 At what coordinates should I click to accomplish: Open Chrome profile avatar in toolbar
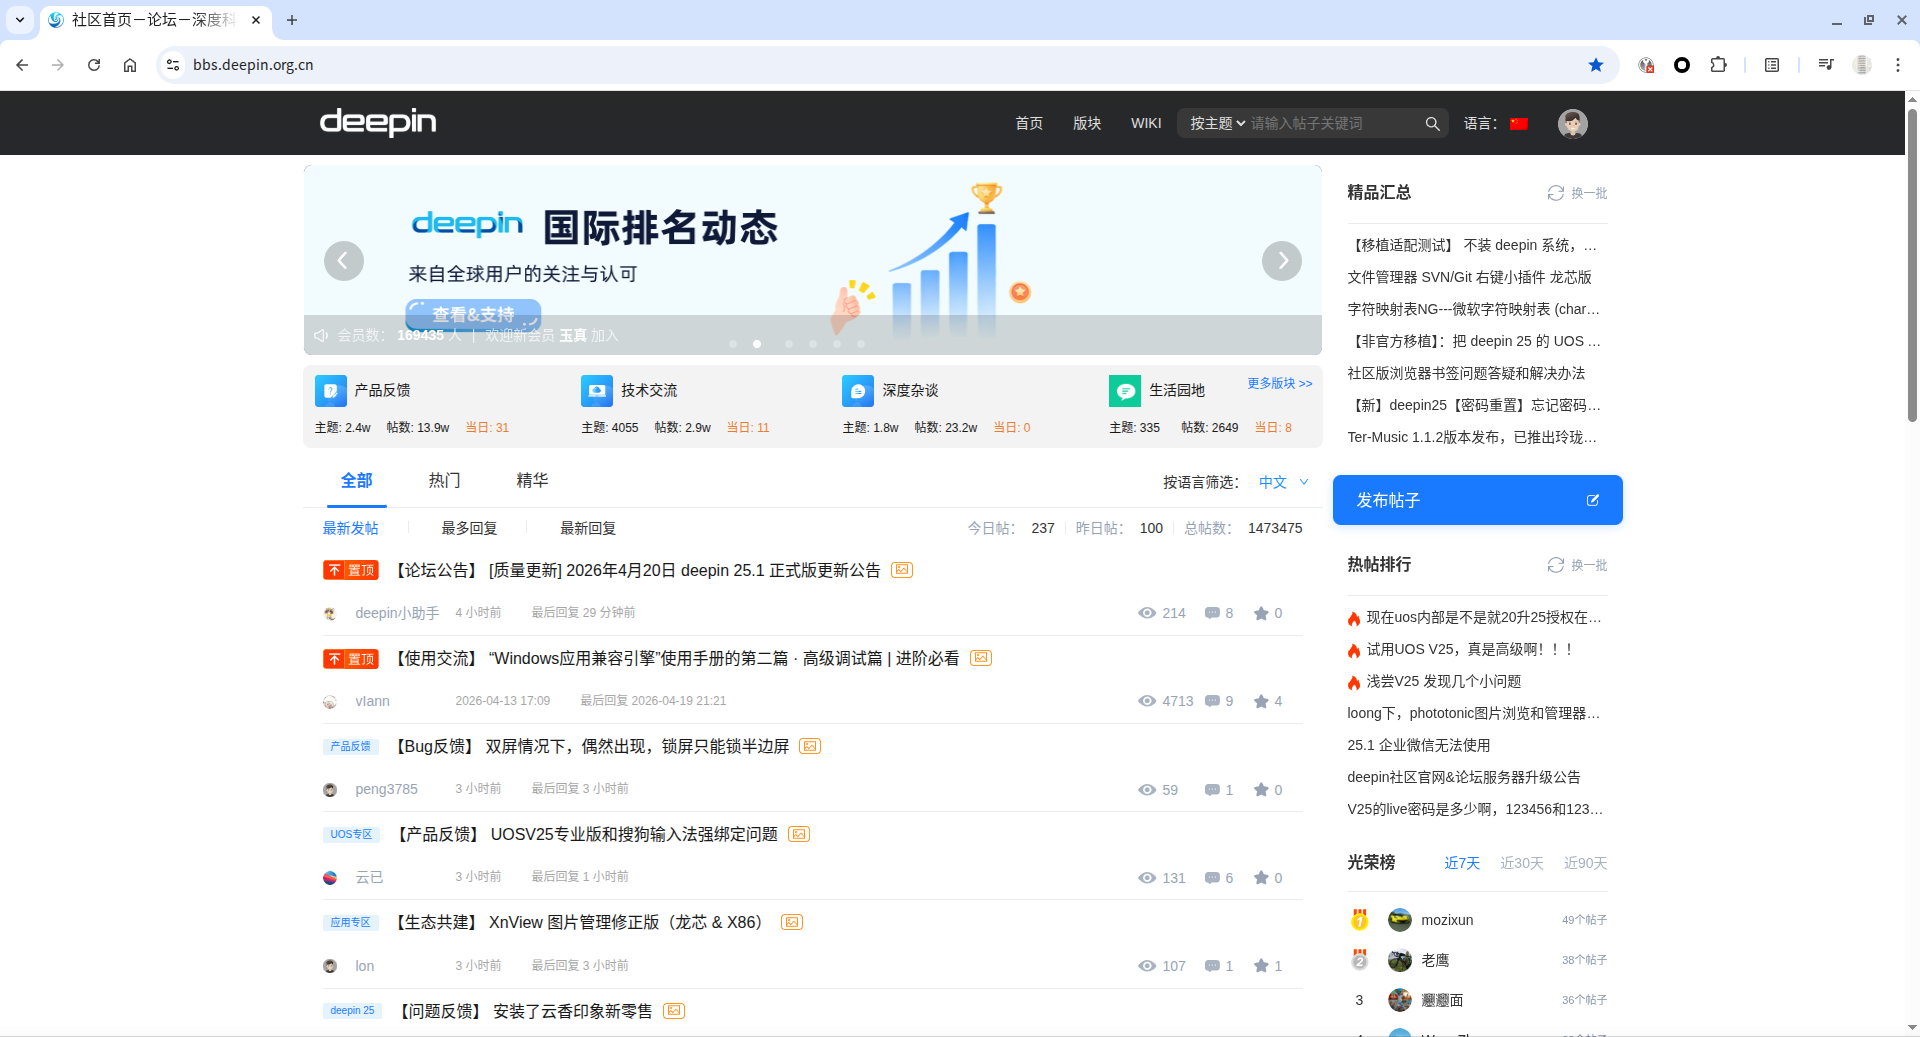click(1862, 65)
